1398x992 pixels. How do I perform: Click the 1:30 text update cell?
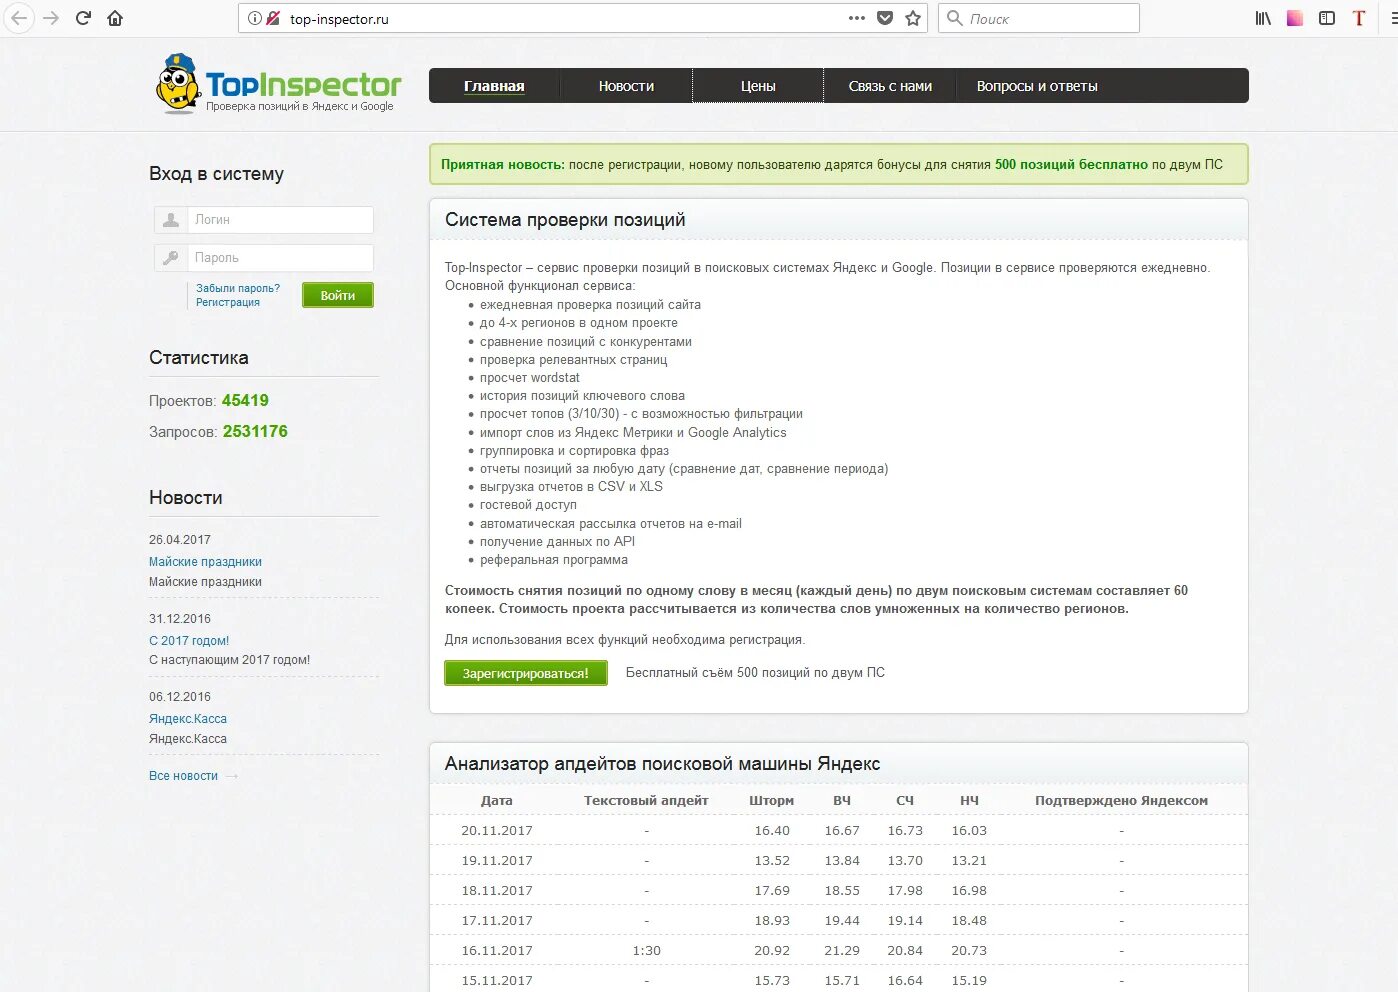click(647, 951)
